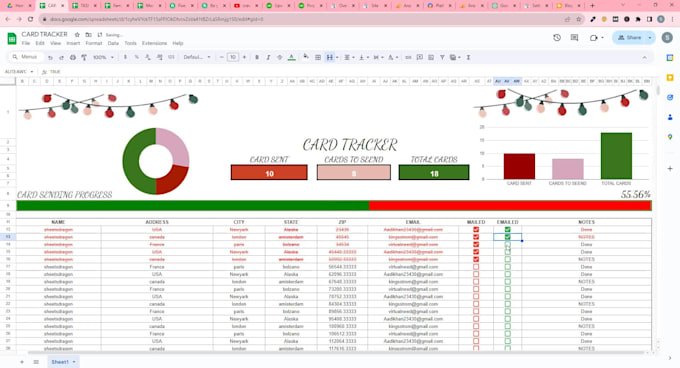Open the Sheet1 tab options arrow
This screenshot has width=680, height=368.
tap(74, 362)
